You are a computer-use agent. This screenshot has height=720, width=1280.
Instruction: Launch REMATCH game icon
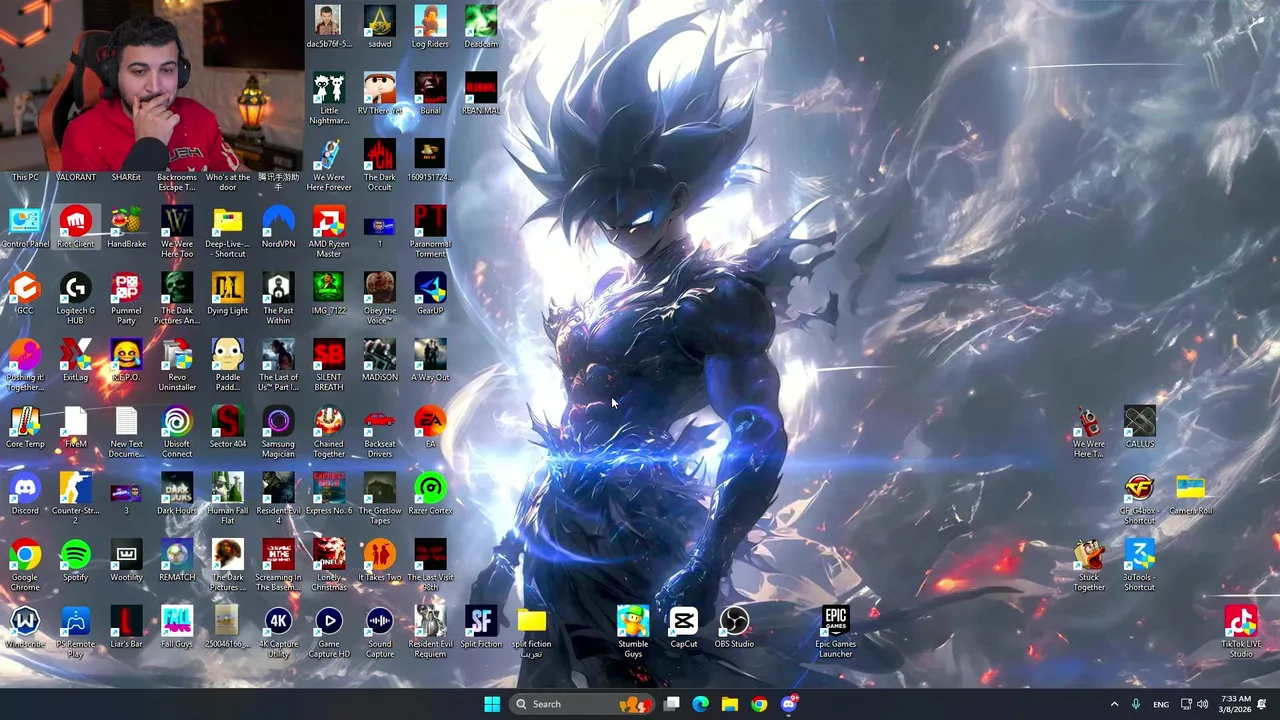(177, 561)
